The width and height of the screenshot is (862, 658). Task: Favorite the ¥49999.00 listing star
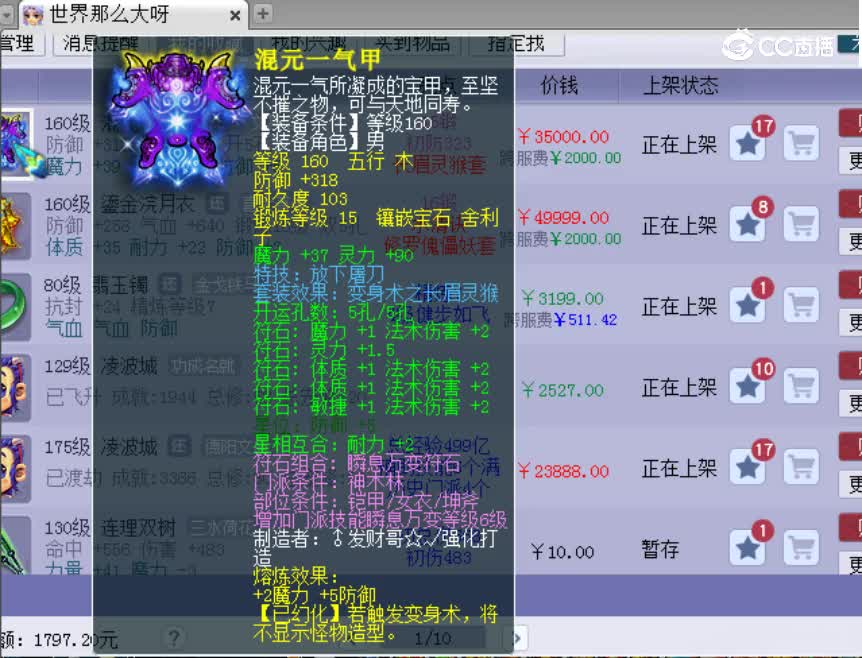(x=748, y=224)
